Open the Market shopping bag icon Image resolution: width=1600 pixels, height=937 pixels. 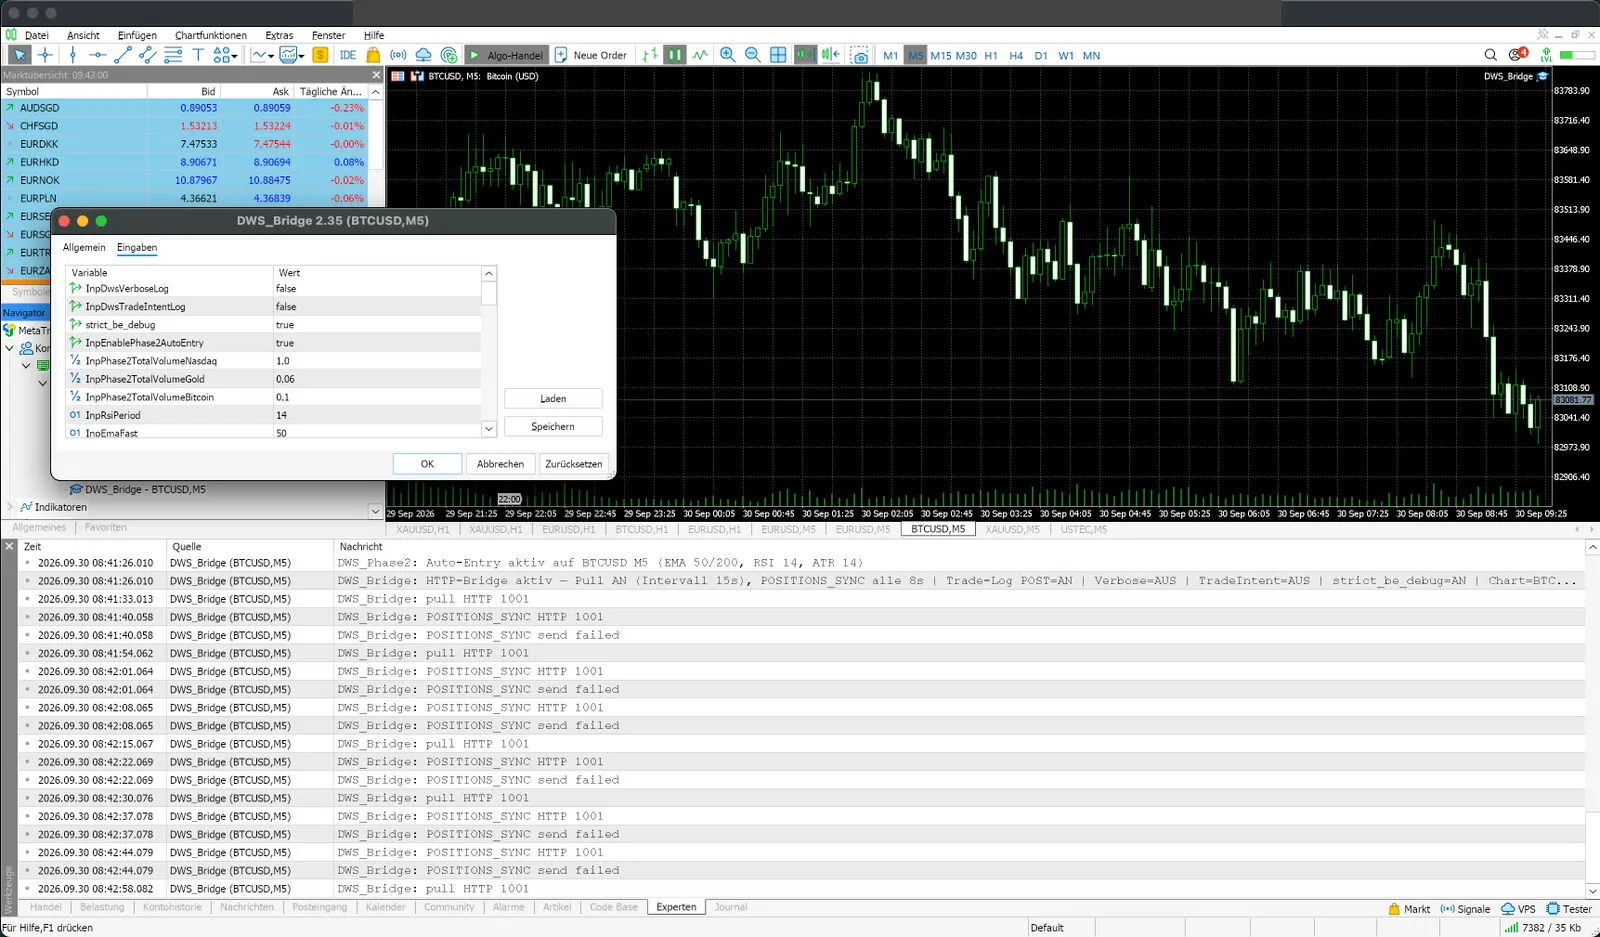[x=373, y=55]
